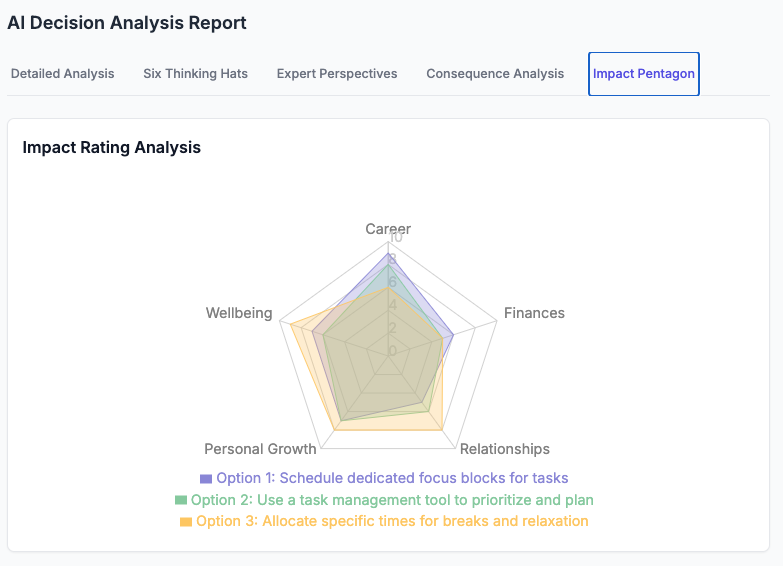View the Expert Perspectives tab
The width and height of the screenshot is (783, 566).
click(x=337, y=74)
